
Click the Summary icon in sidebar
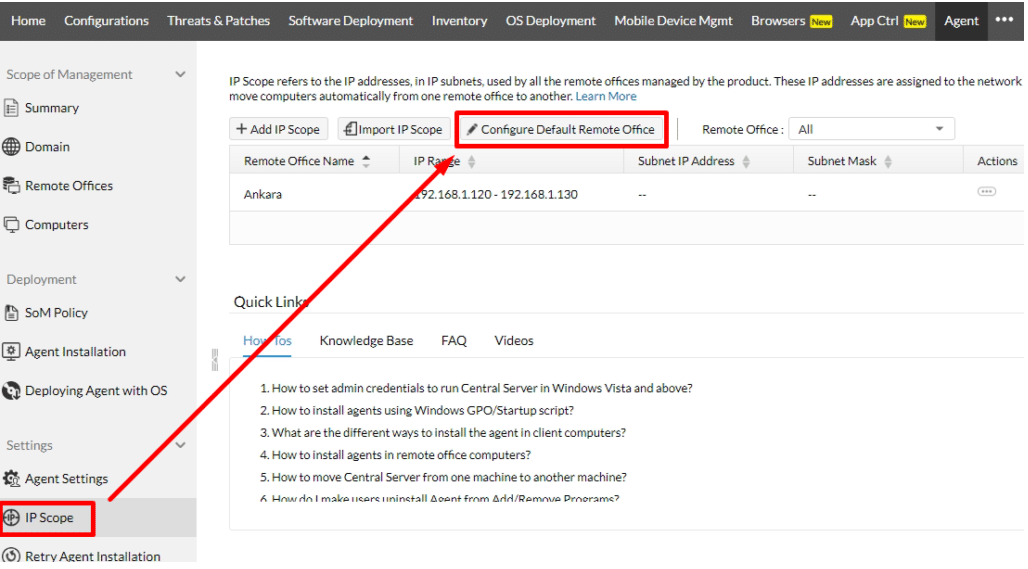11,108
